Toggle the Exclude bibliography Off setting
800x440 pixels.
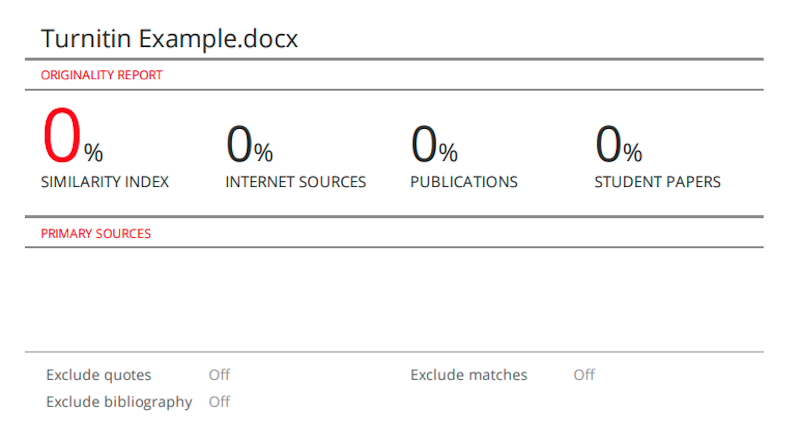pos(219,401)
